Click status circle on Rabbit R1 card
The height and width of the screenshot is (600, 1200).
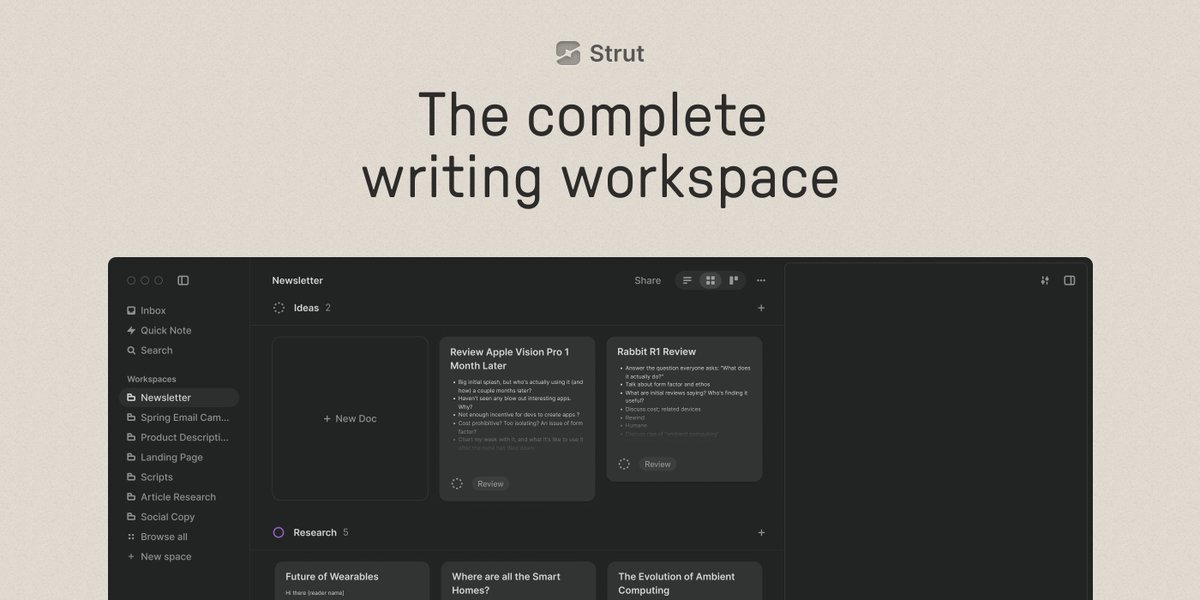624,464
